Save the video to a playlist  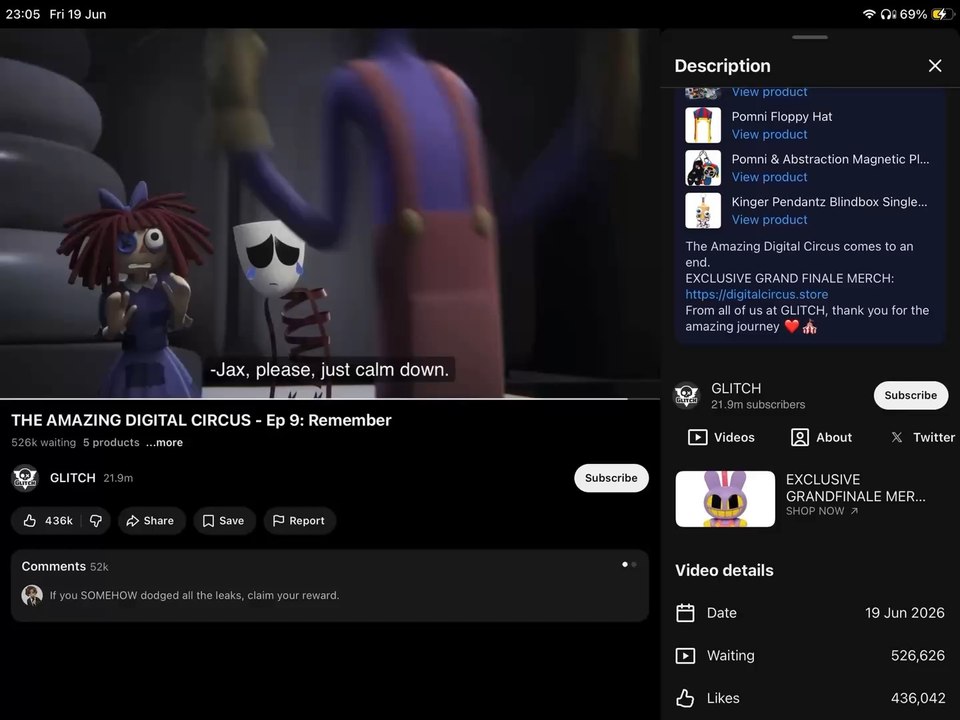click(223, 520)
